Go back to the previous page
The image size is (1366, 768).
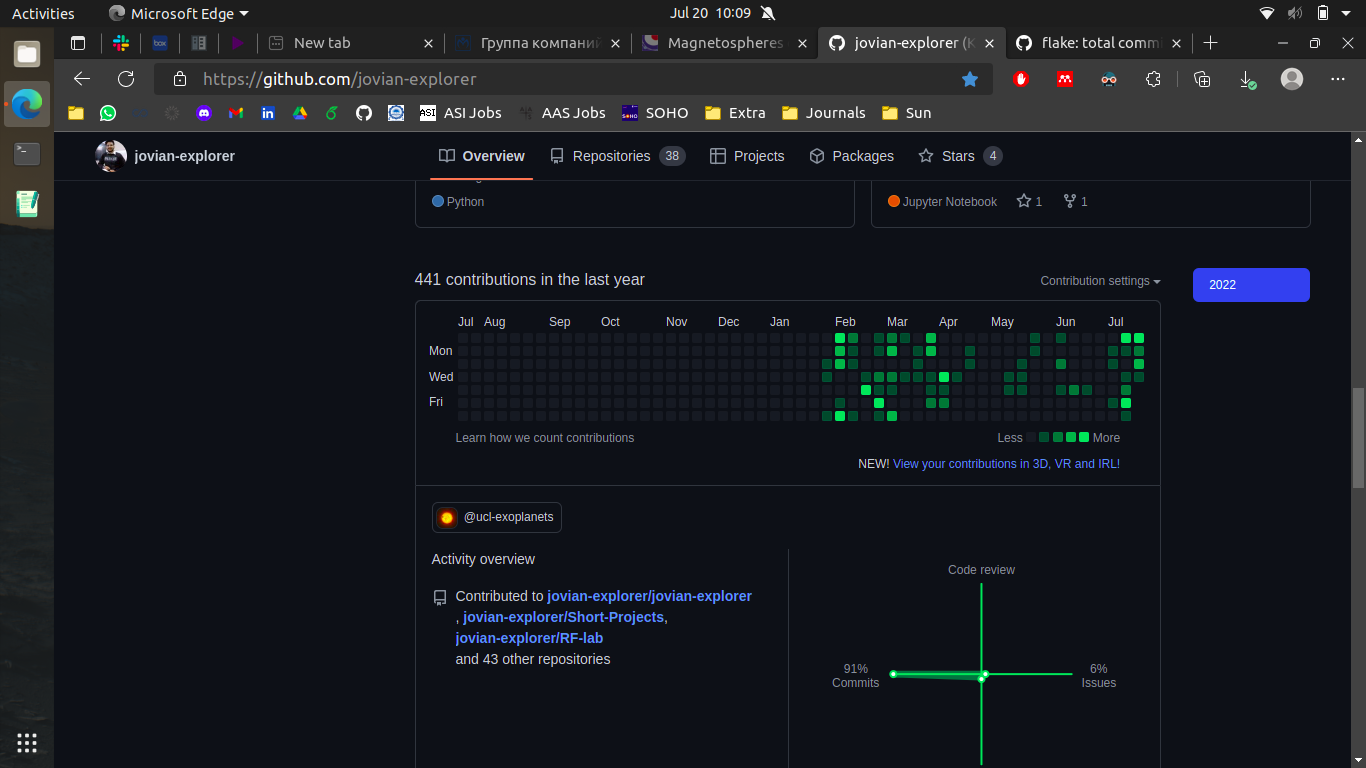point(82,79)
